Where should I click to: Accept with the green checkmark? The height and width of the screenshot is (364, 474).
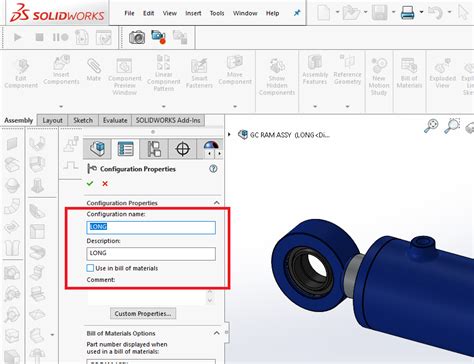pyautogui.click(x=90, y=183)
